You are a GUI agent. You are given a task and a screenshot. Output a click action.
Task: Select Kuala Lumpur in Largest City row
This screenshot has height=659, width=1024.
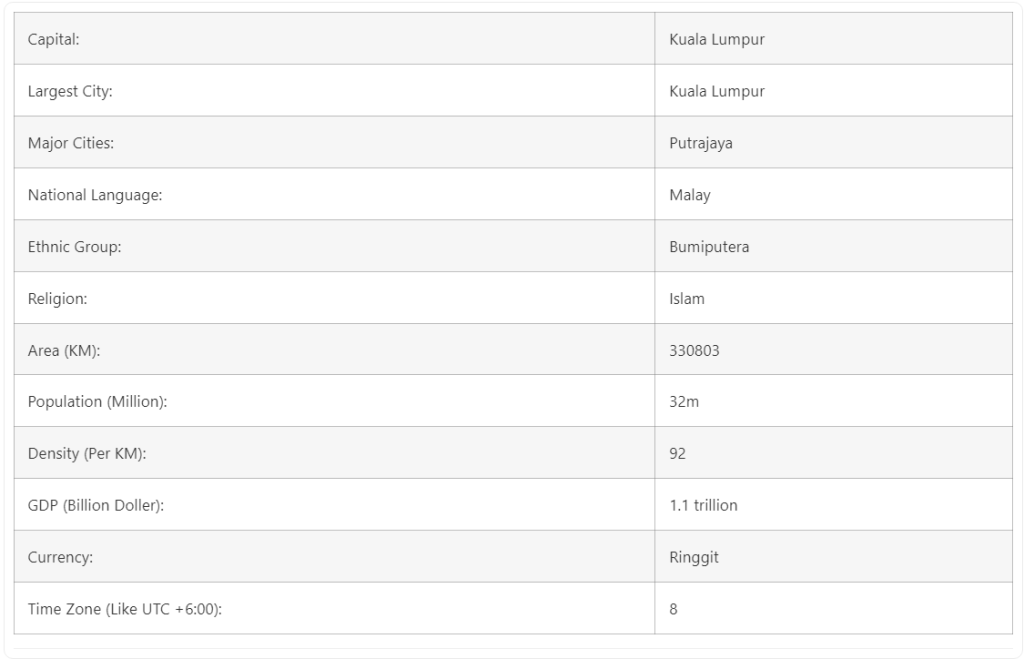(716, 91)
